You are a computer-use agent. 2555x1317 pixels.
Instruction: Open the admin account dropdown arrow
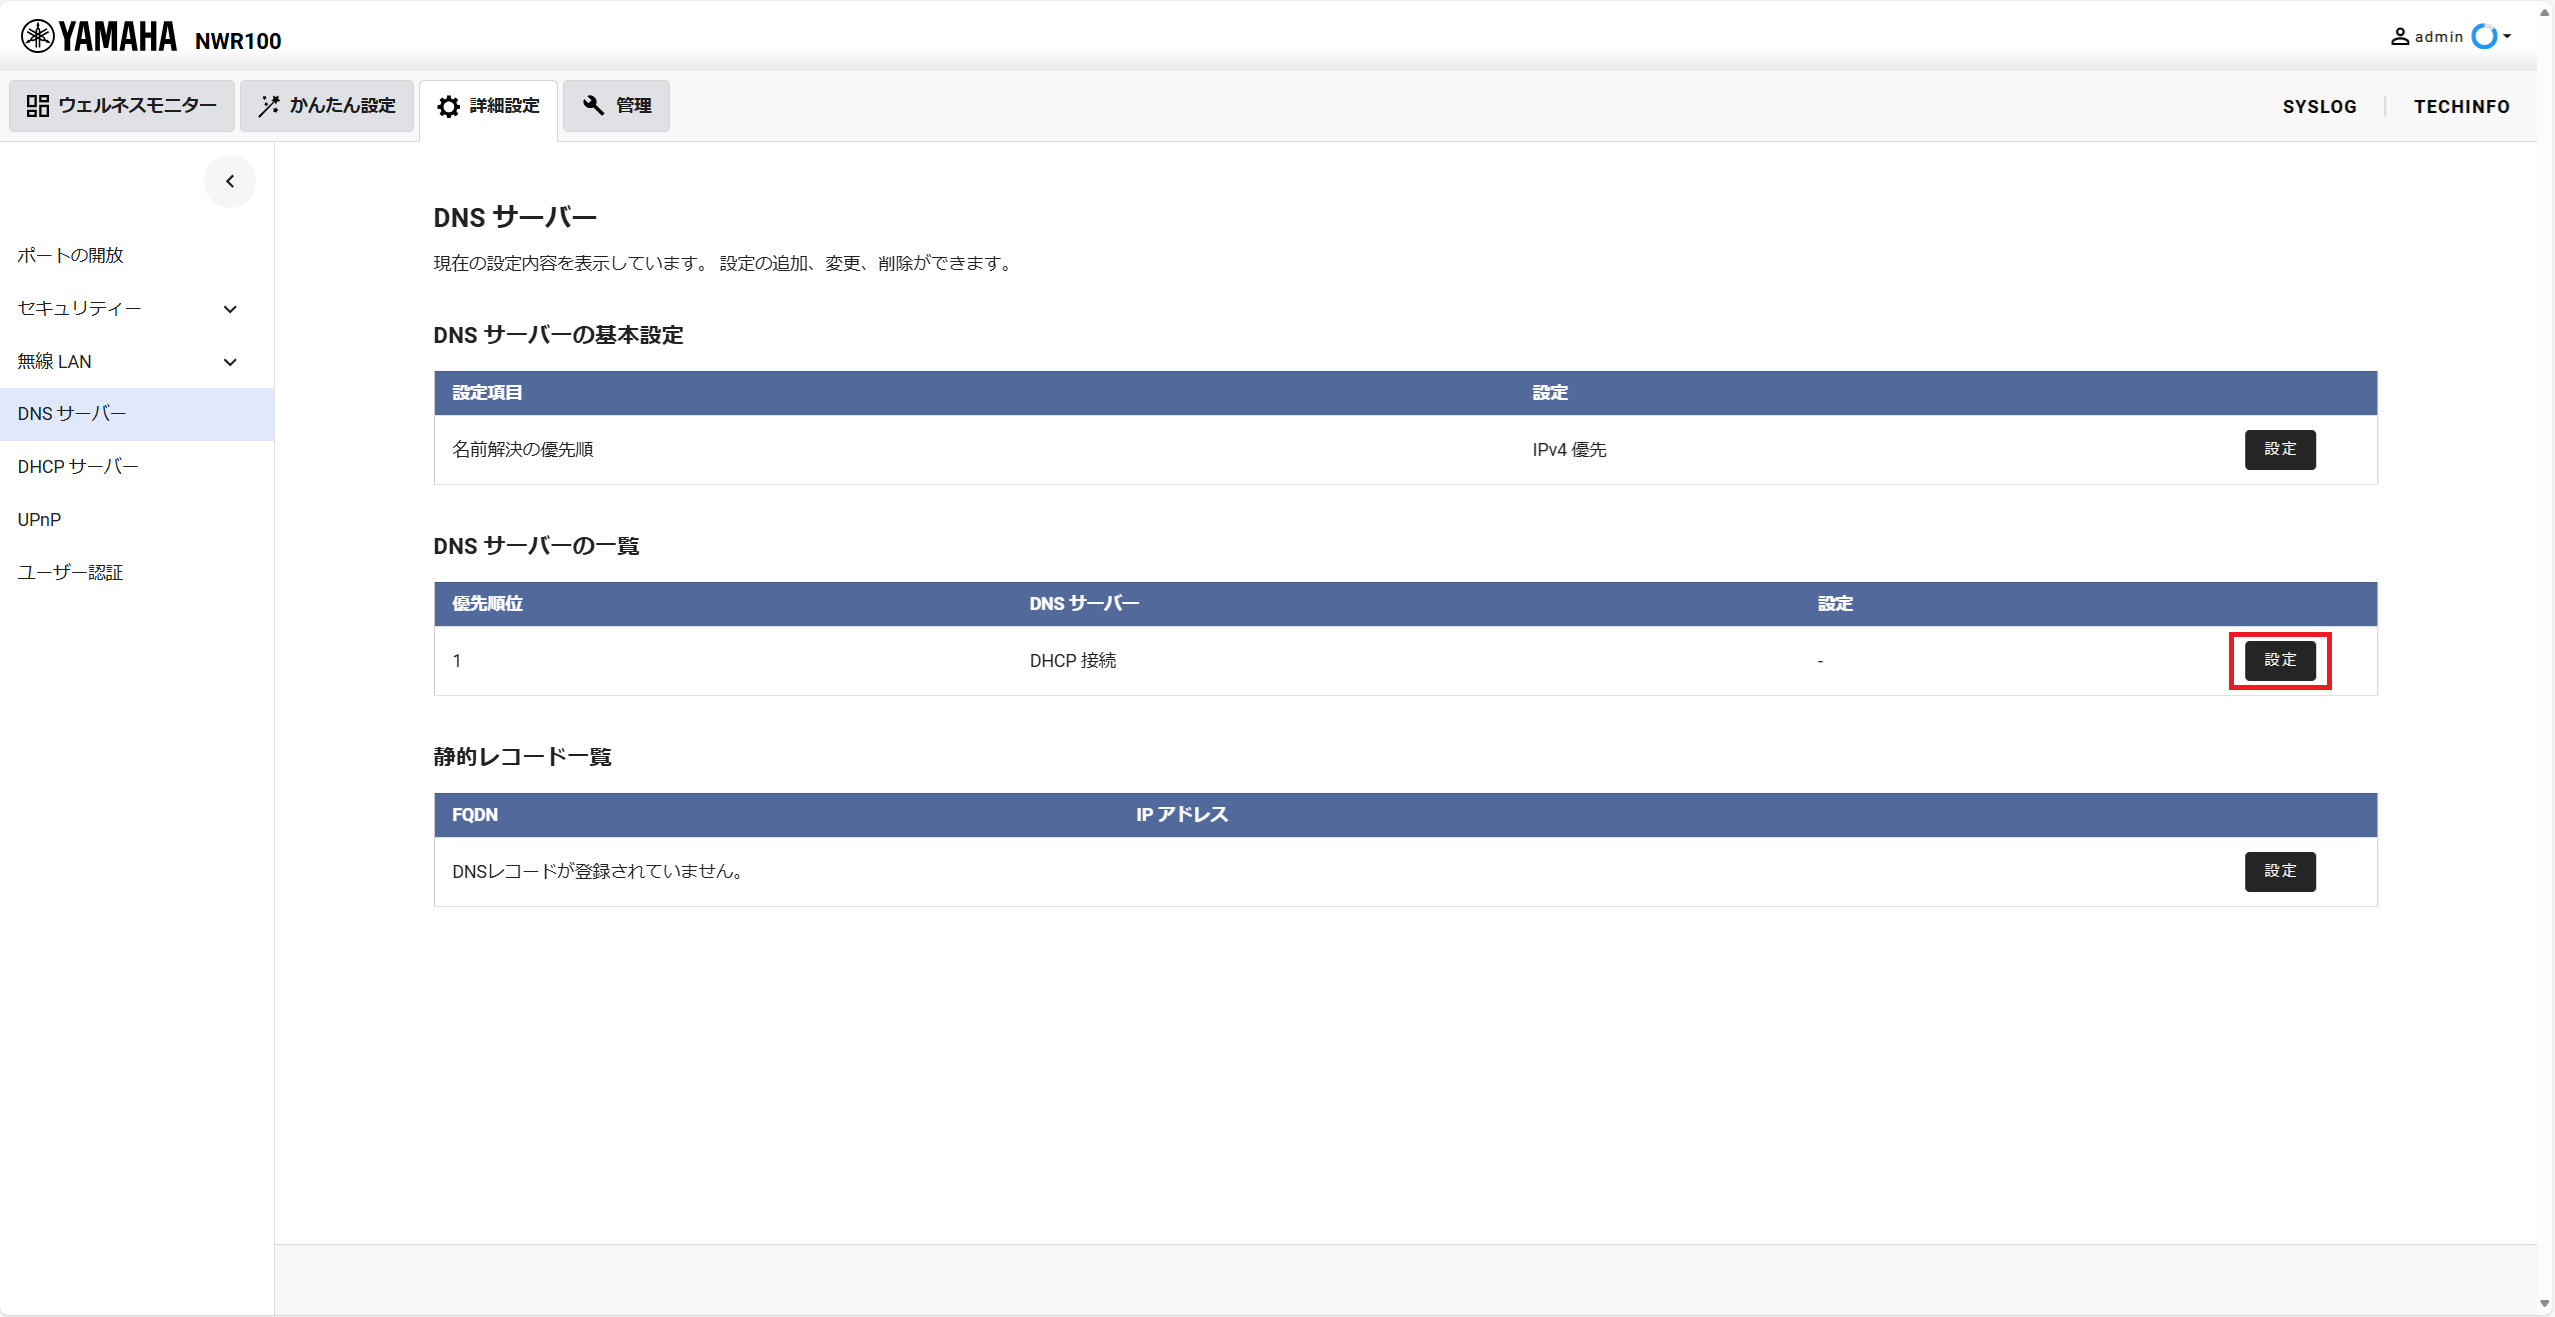click(x=2507, y=37)
